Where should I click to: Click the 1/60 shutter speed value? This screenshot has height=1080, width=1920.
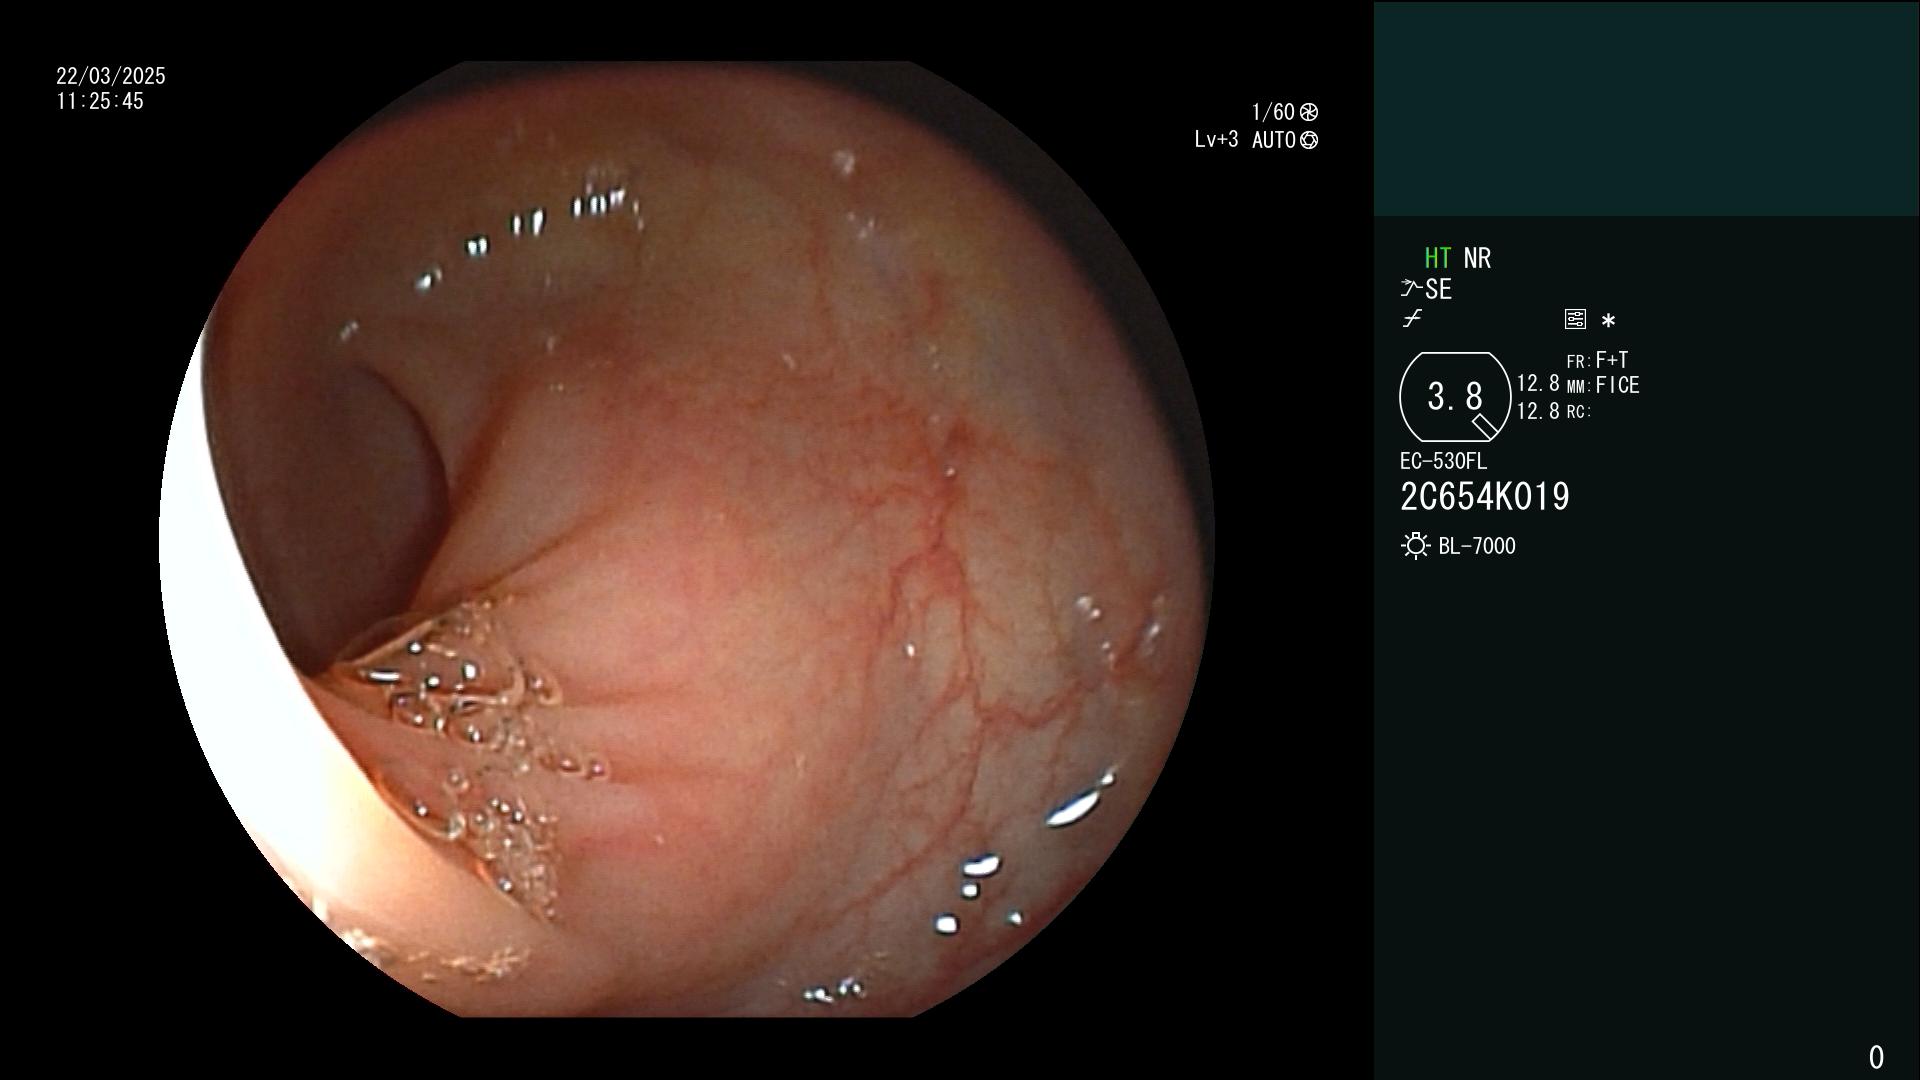[x=1273, y=112]
